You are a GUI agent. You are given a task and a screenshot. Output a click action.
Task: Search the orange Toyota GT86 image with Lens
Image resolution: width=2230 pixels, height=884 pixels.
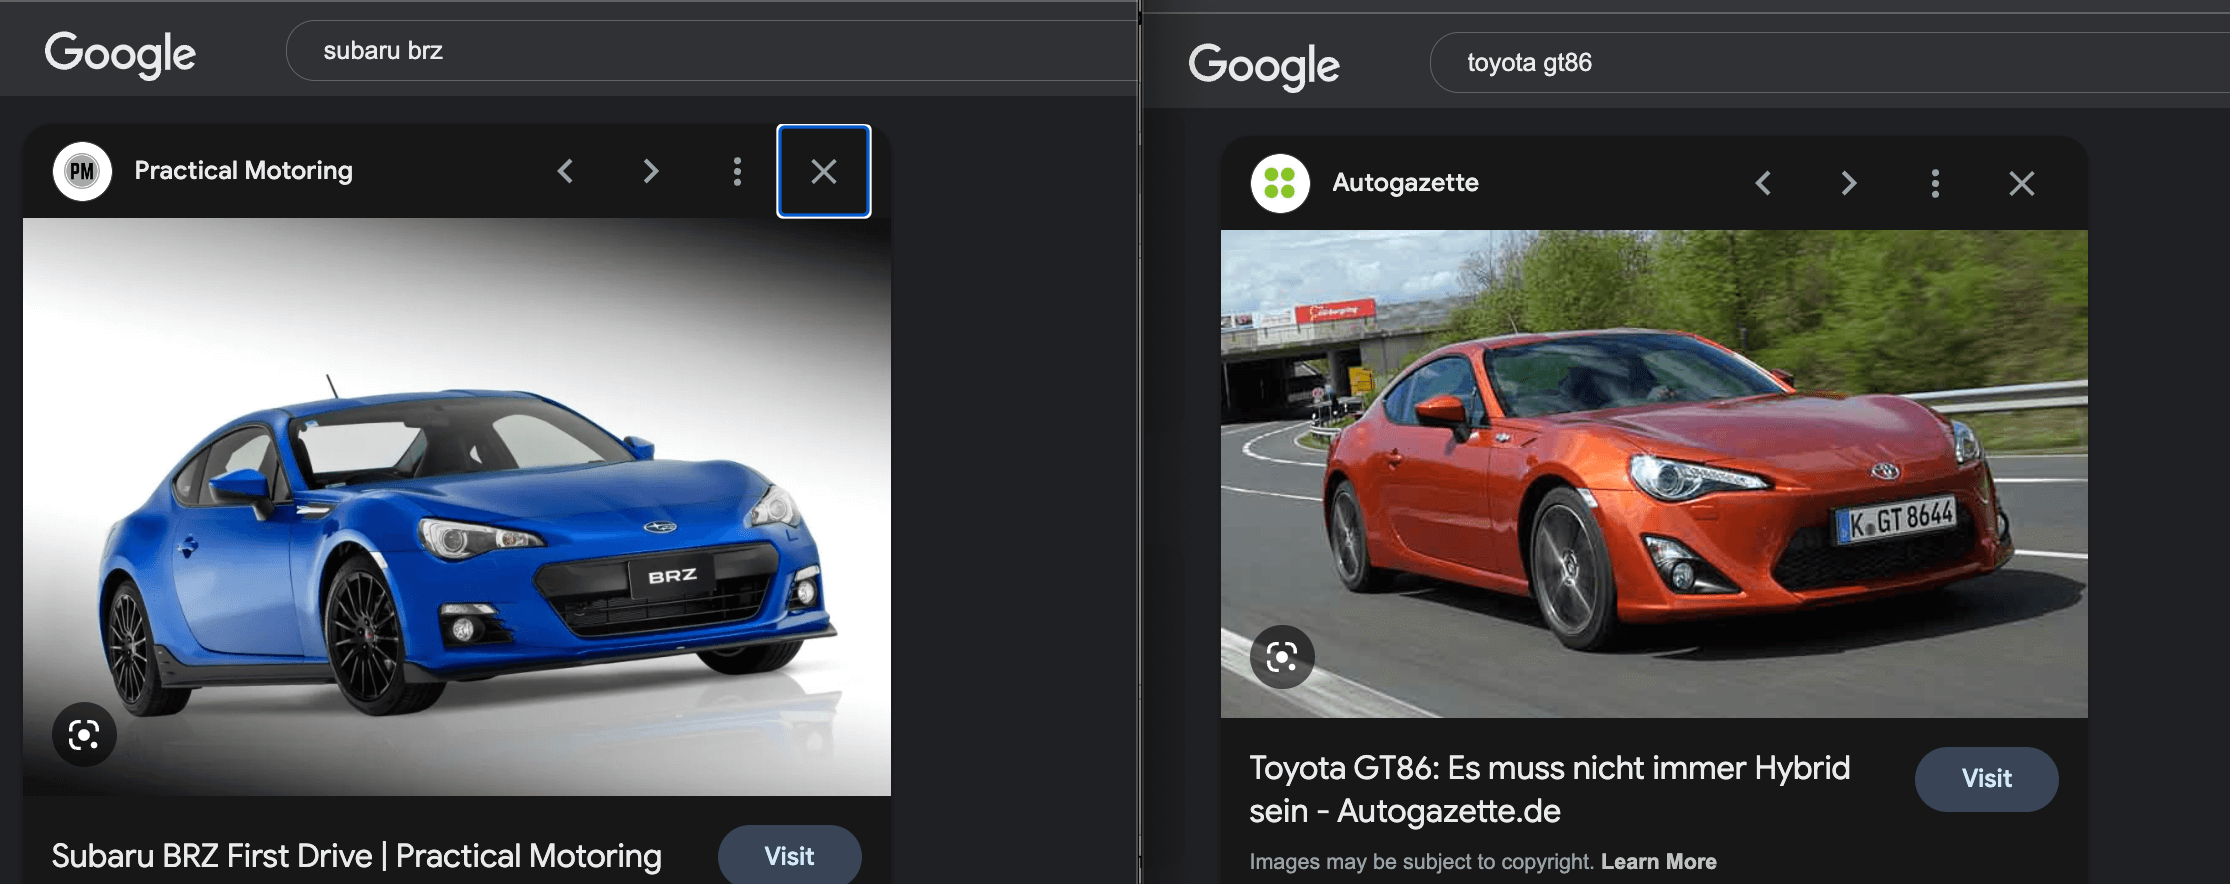(1282, 657)
